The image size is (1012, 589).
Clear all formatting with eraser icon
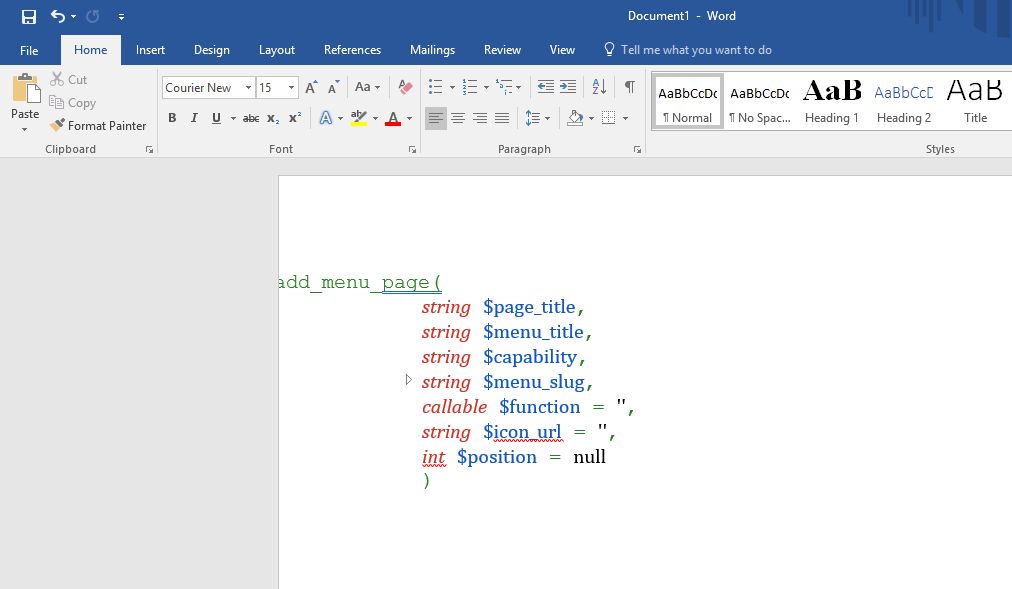coord(405,88)
